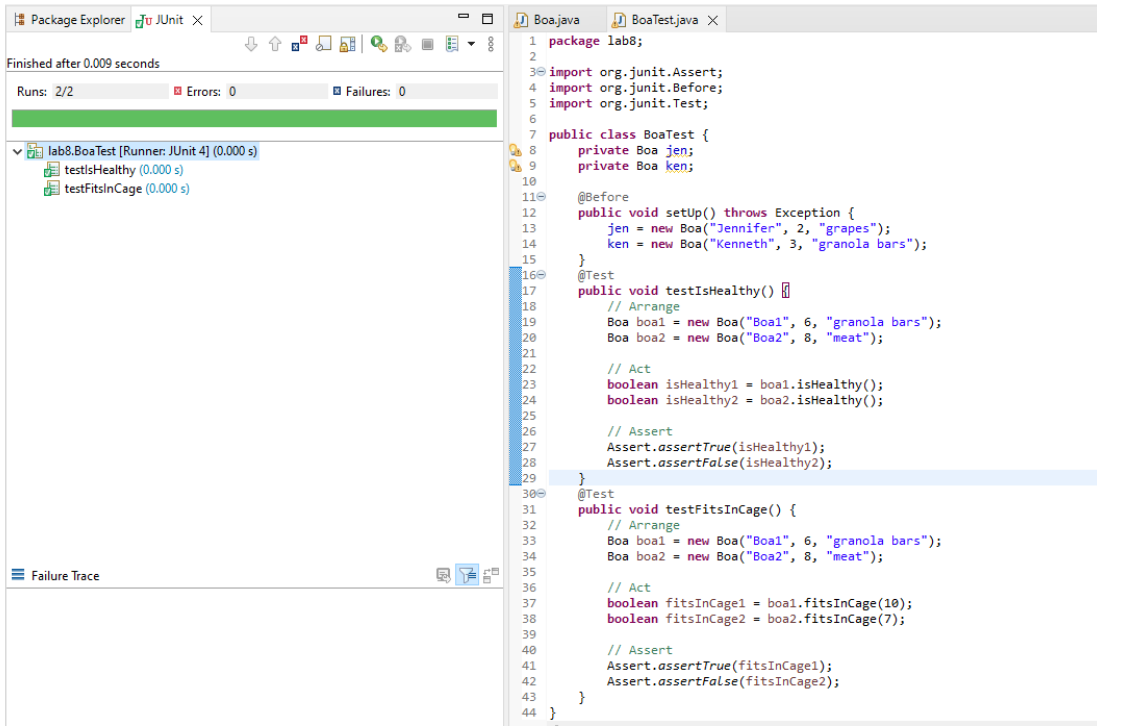Collapse the testIsHealthy fold at line 16
This screenshot has width=1132, height=726.
pyautogui.click(x=541, y=275)
